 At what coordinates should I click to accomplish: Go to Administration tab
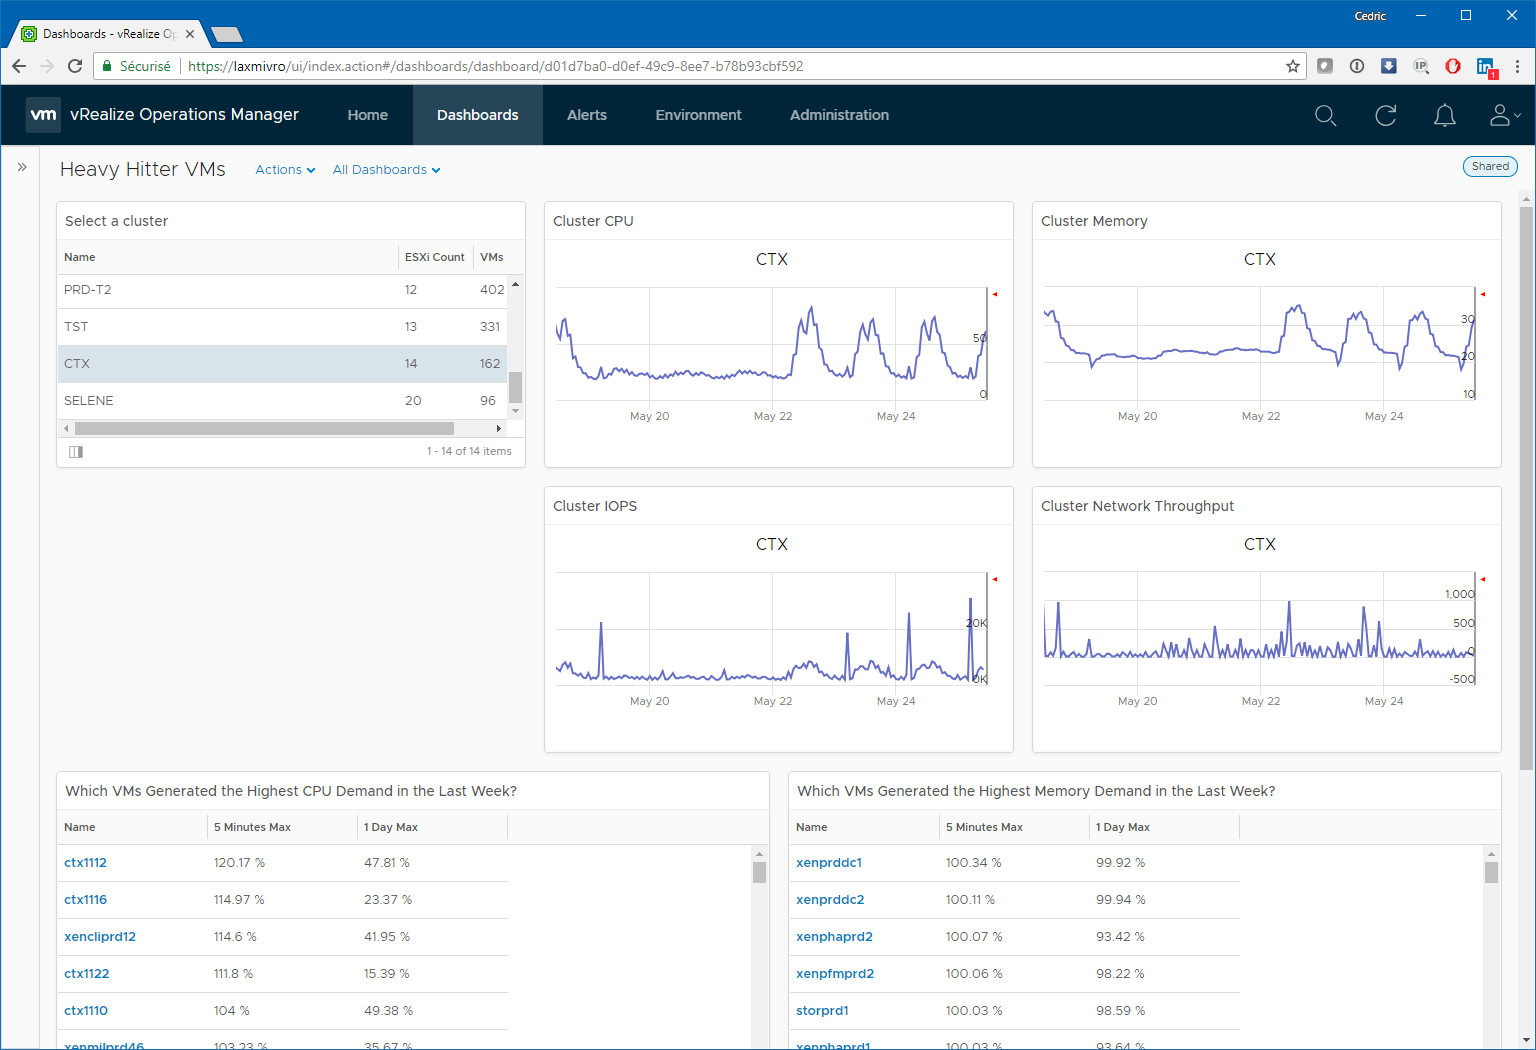click(839, 115)
